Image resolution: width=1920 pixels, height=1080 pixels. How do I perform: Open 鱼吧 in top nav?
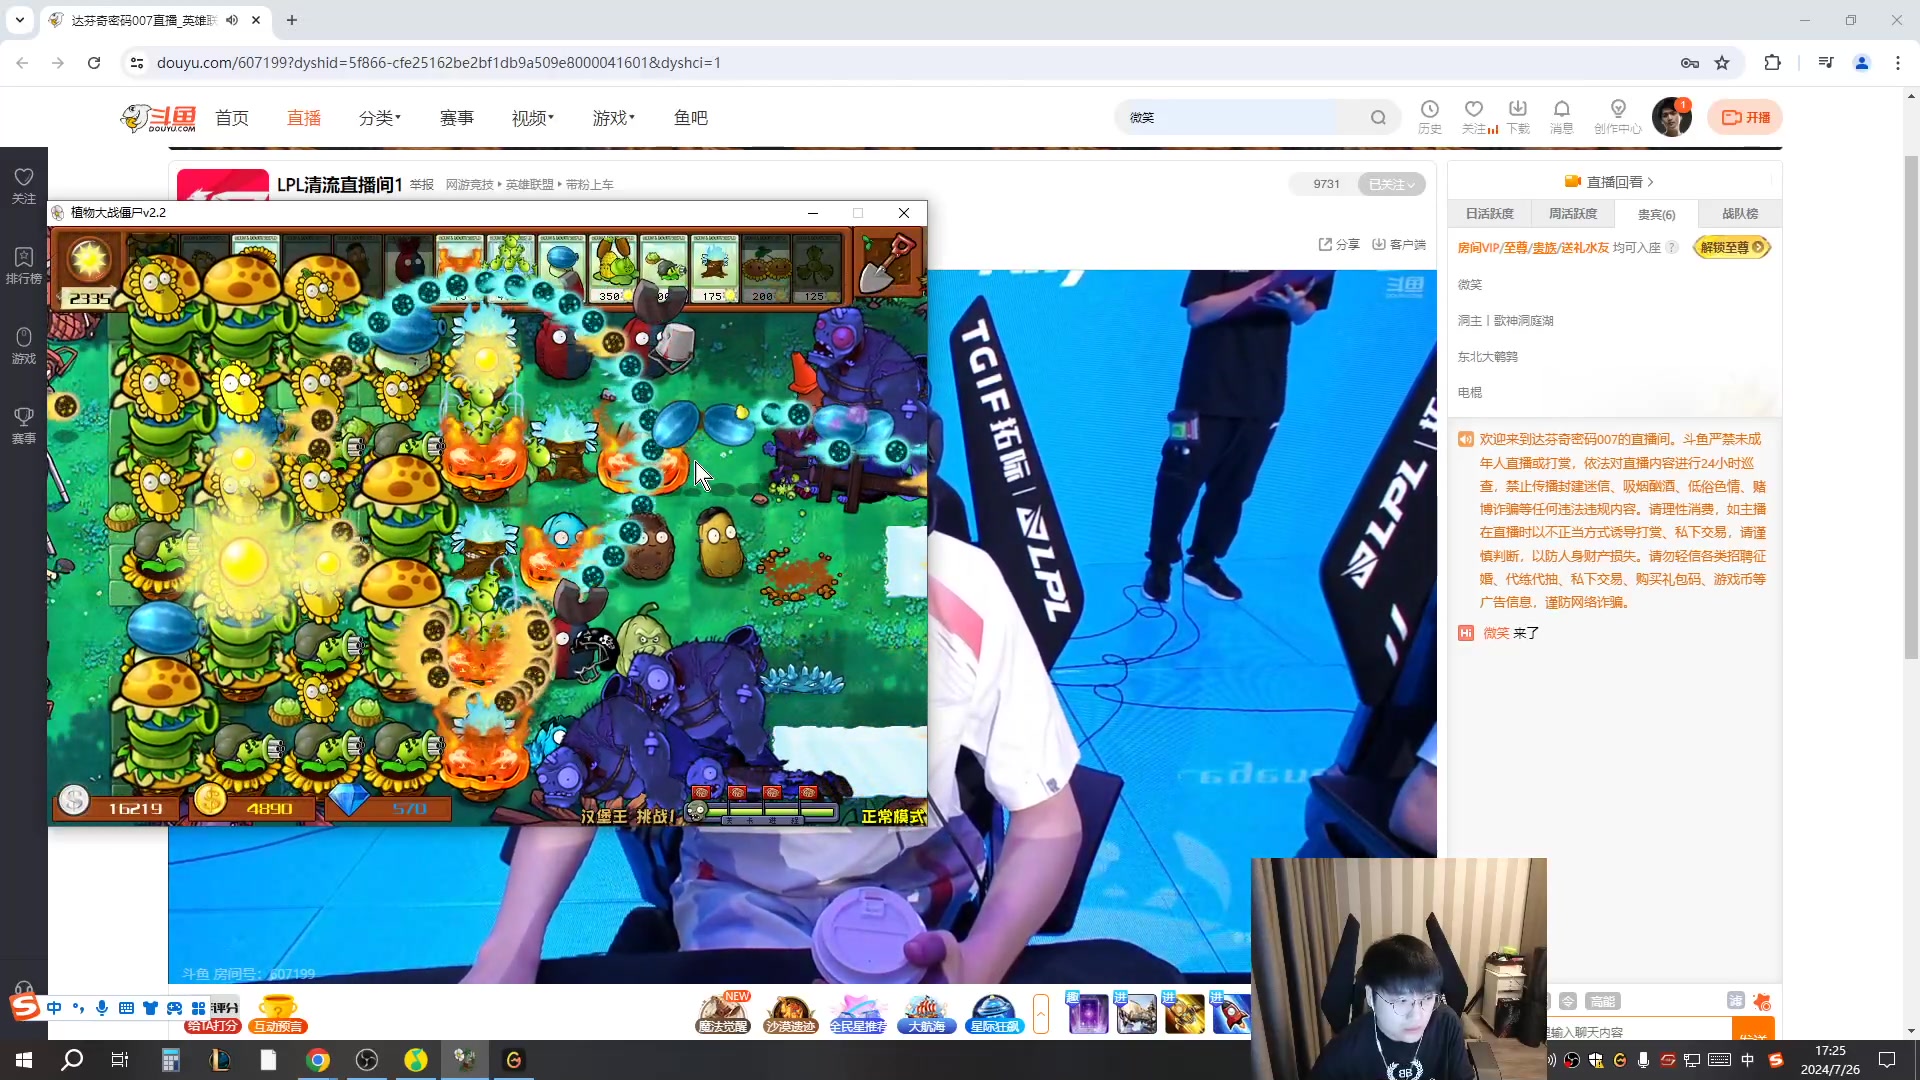click(x=691, y=118)
